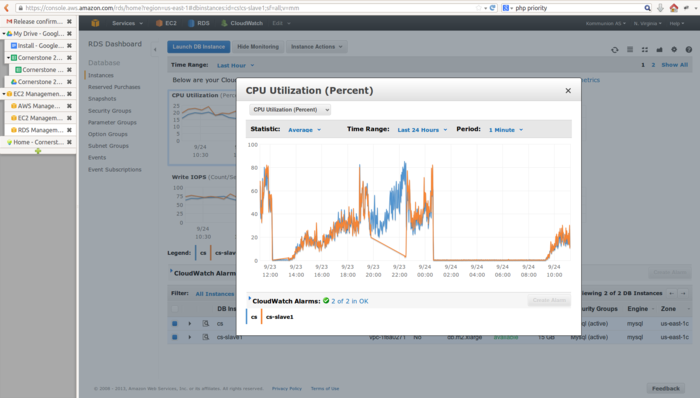
Task: Open CloudWatch service shortcut
Action: [x=242, y=23]
